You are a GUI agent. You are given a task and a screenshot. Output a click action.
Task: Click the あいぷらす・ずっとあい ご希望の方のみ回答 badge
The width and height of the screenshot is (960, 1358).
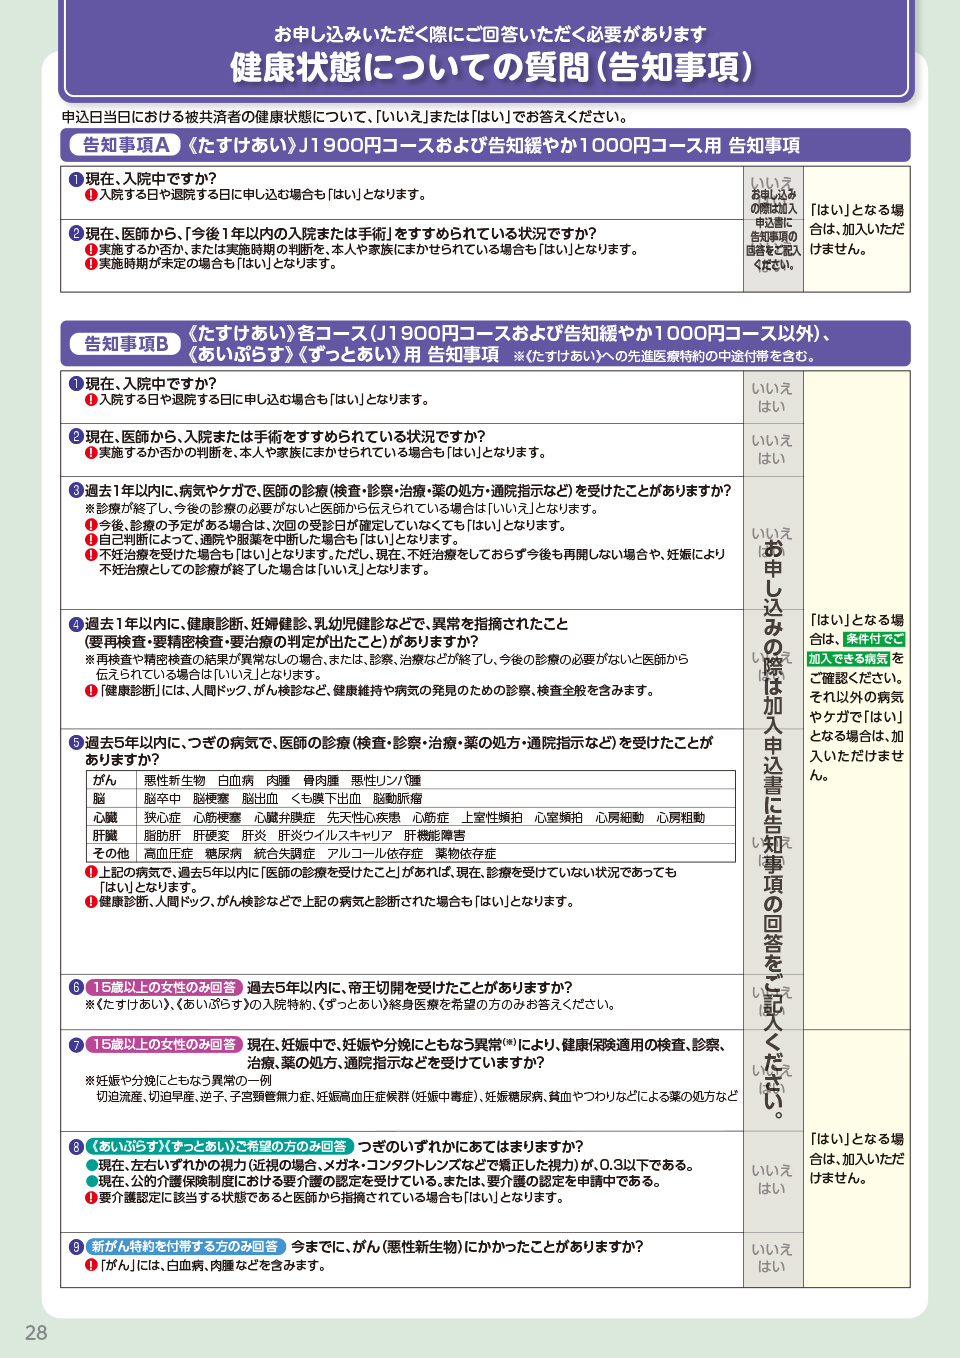click(x=220, y=1147)
